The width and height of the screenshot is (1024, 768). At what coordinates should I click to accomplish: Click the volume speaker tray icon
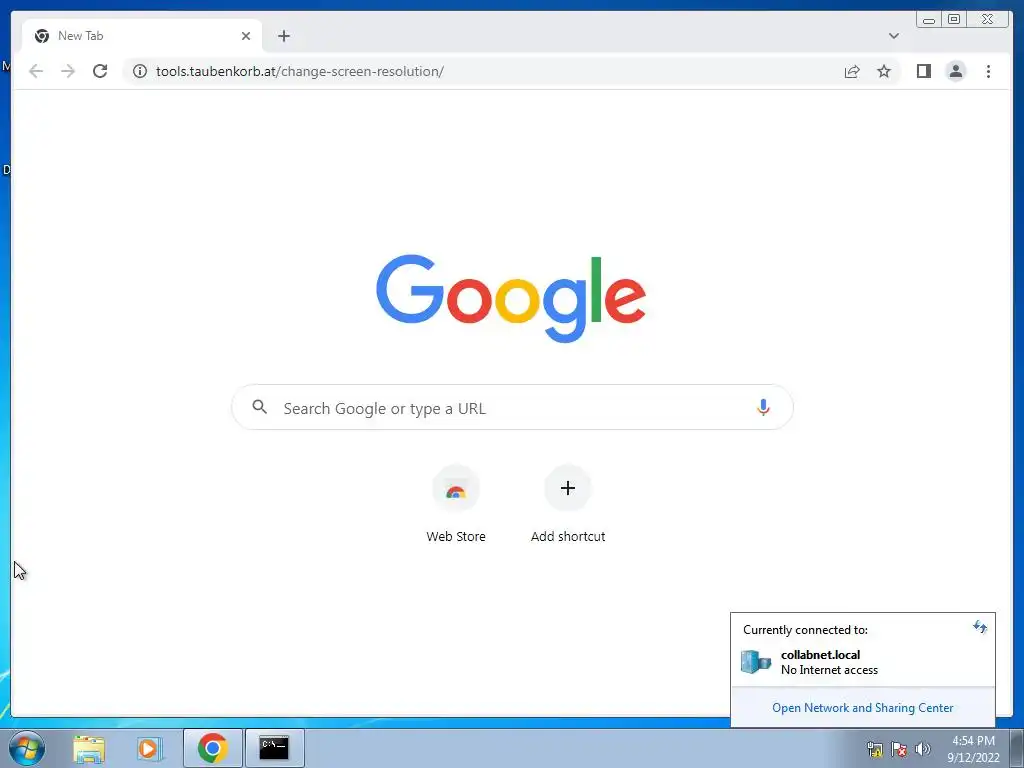pos(922,749)
